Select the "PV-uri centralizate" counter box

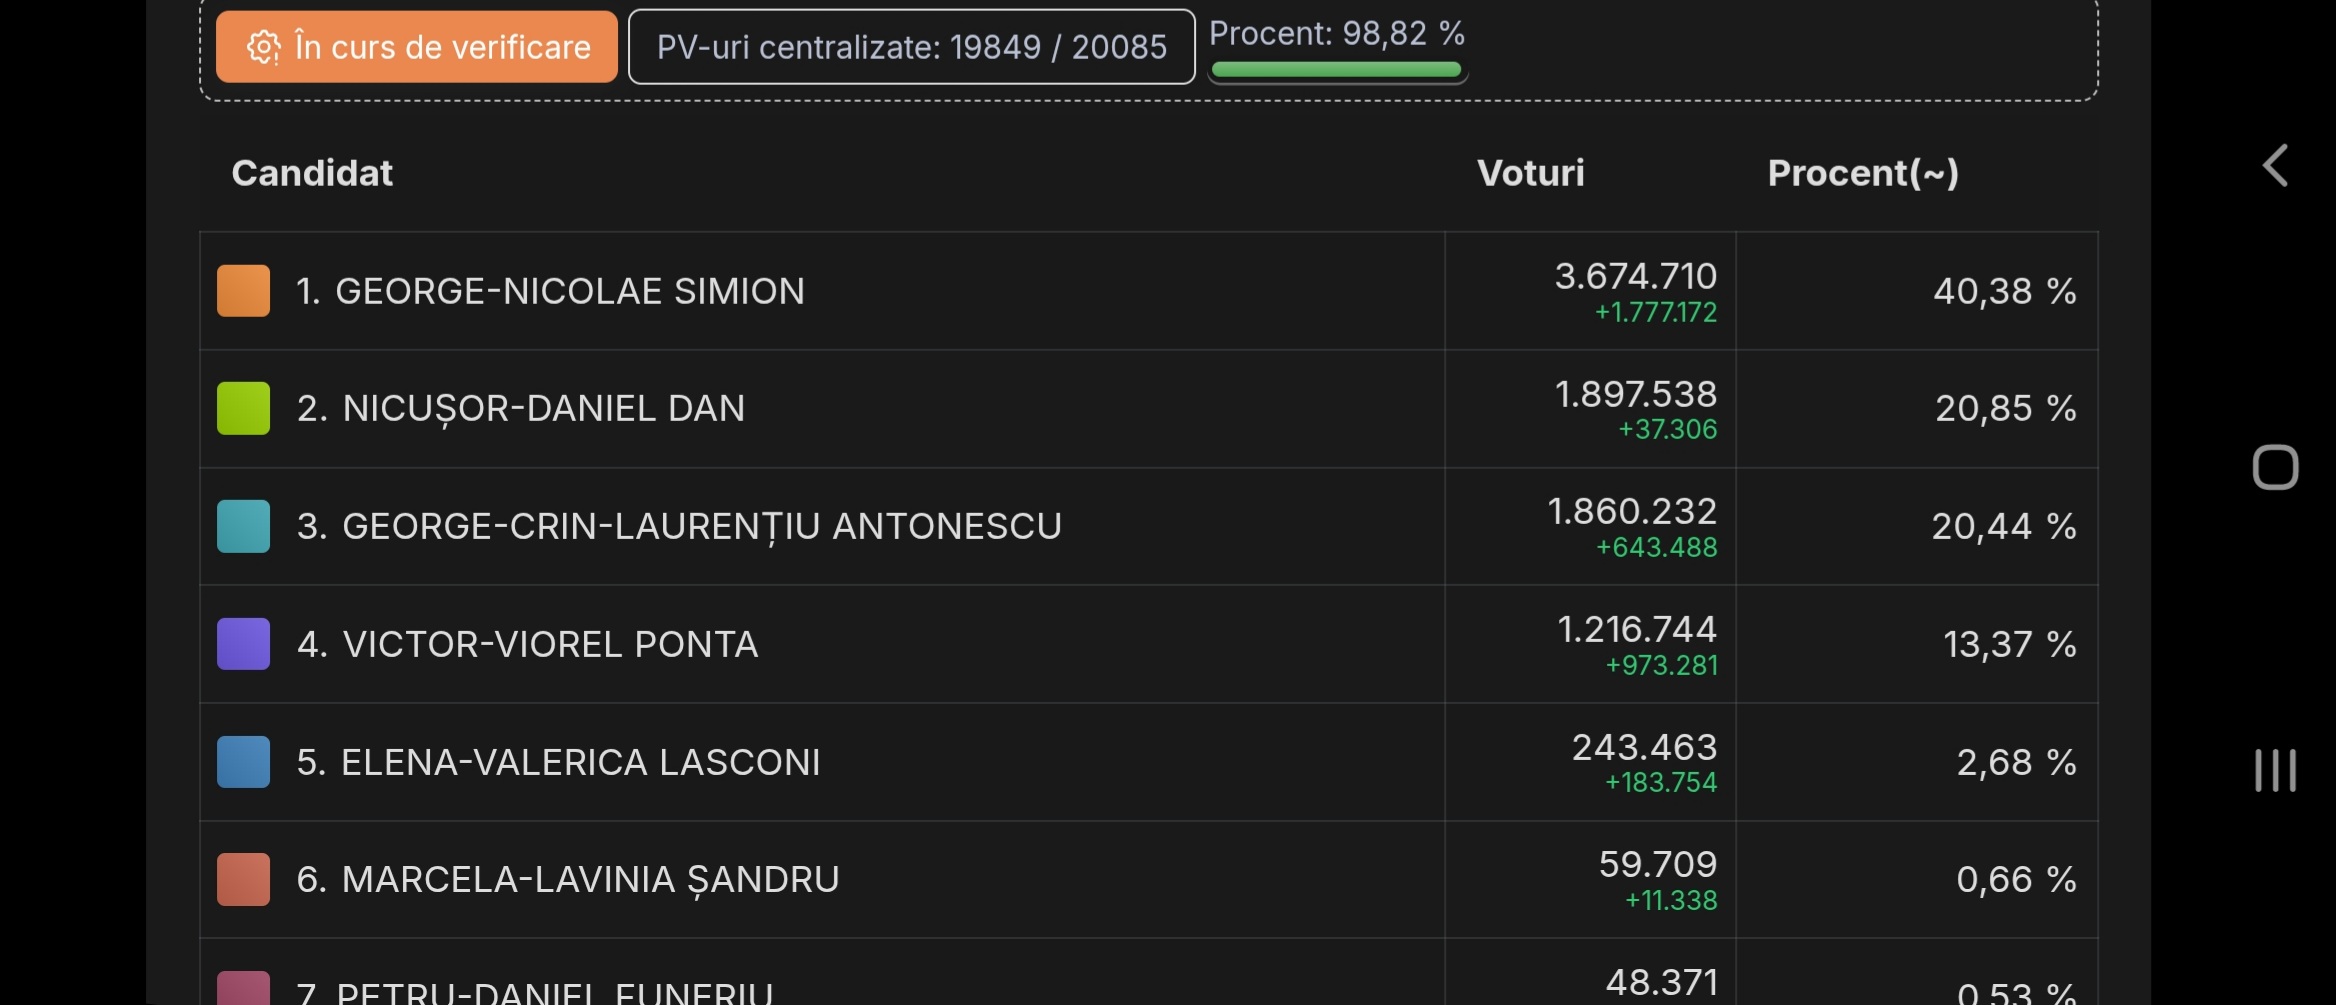tap(911, 47)
